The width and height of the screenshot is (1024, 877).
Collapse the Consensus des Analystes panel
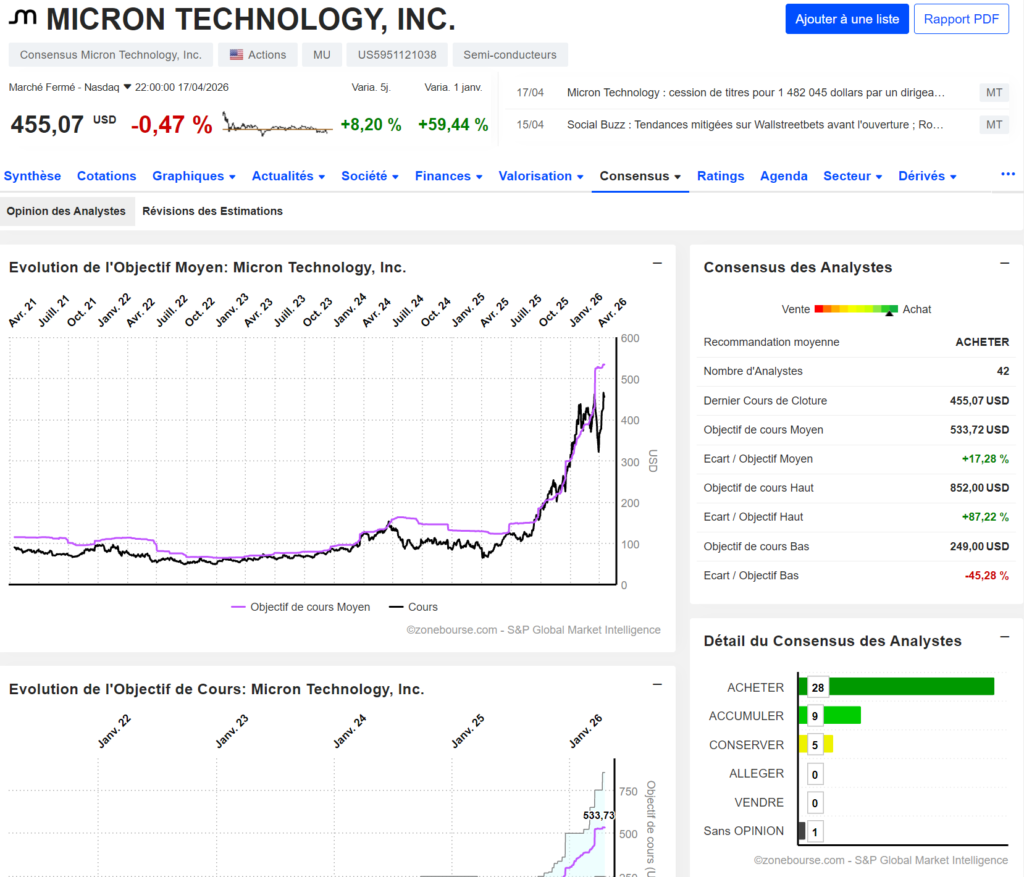1005,263
